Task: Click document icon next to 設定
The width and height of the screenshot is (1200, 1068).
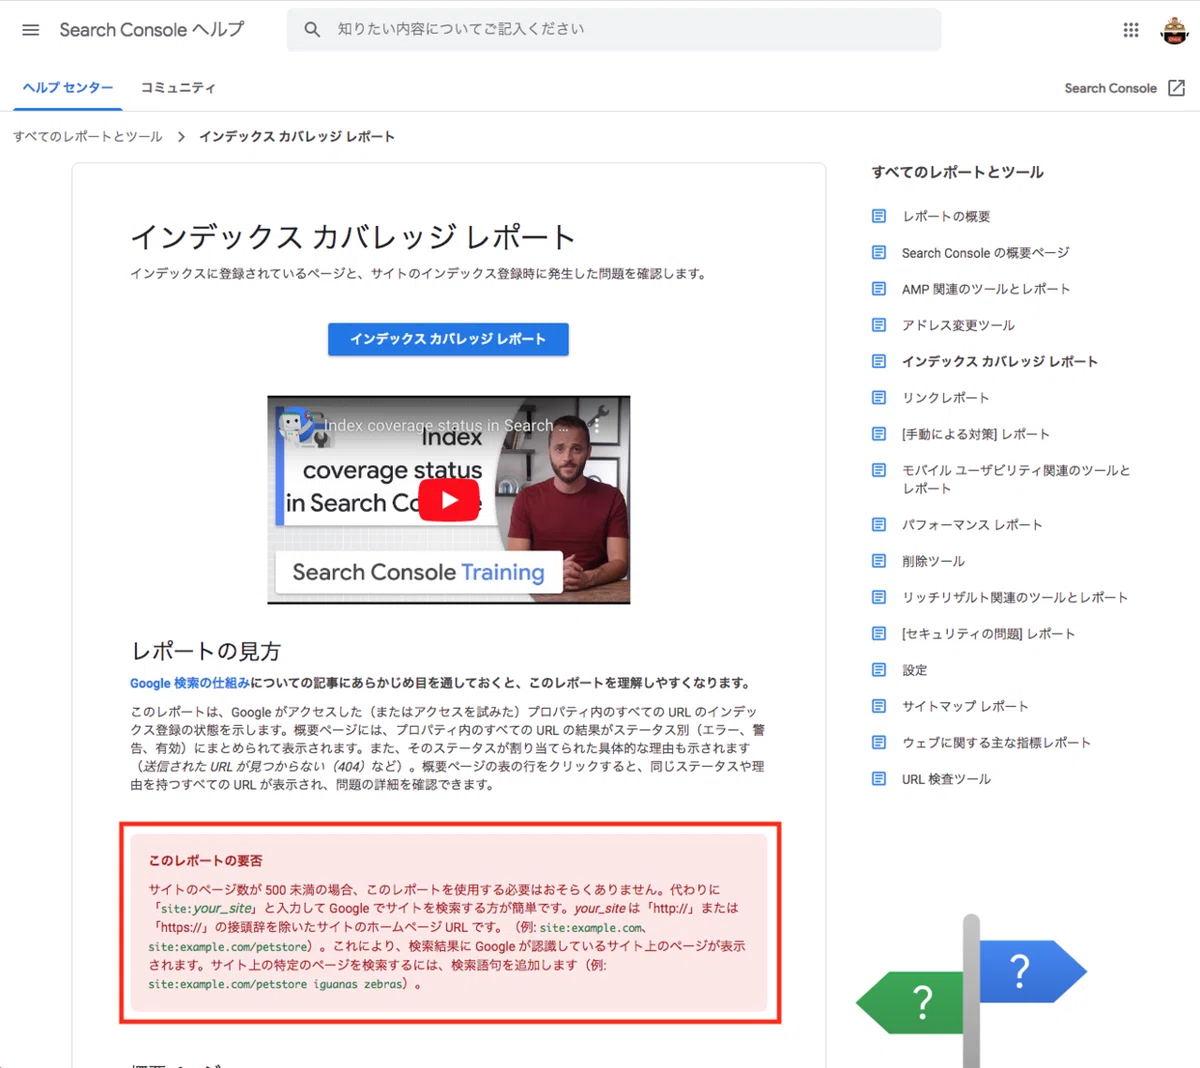Action: [x=879, y=670]
